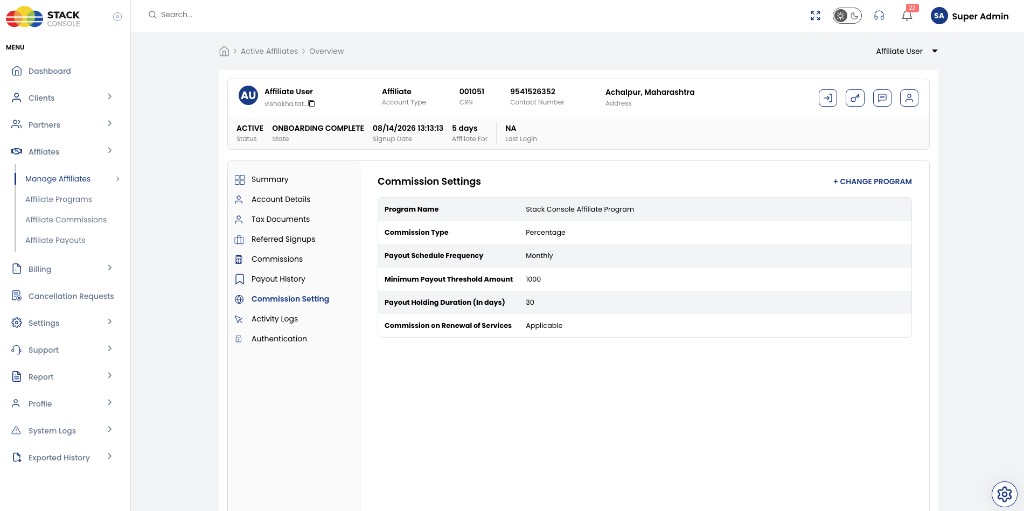The height and width of the screenshot is (511, 1024).
Task: Click the search magnifier icon
Action: pos(152,14)
